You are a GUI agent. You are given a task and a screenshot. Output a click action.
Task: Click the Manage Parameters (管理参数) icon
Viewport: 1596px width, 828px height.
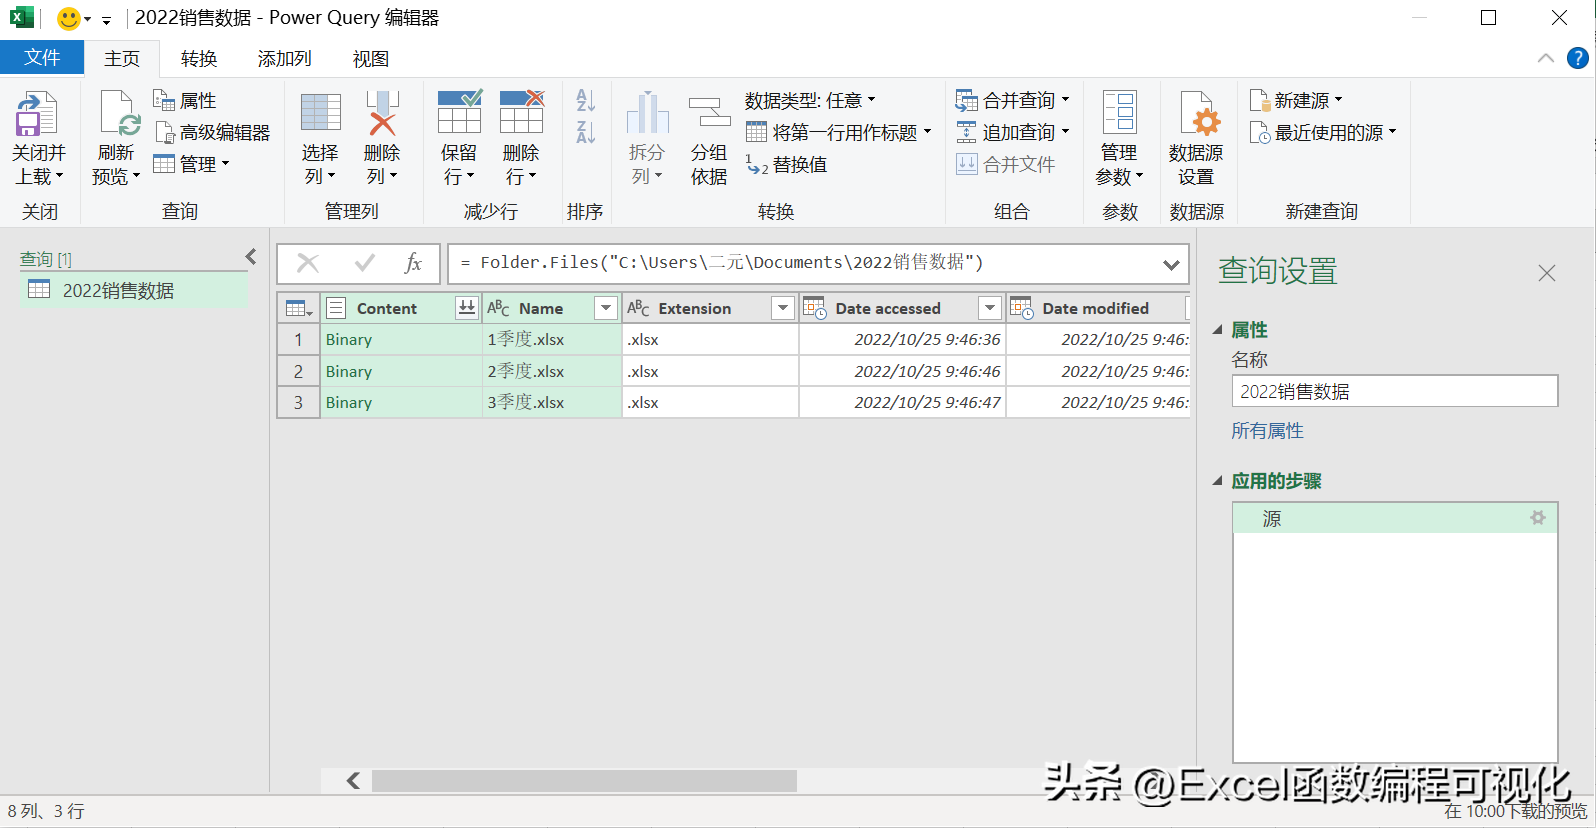pyautogui.click(x=1119, y=112)
